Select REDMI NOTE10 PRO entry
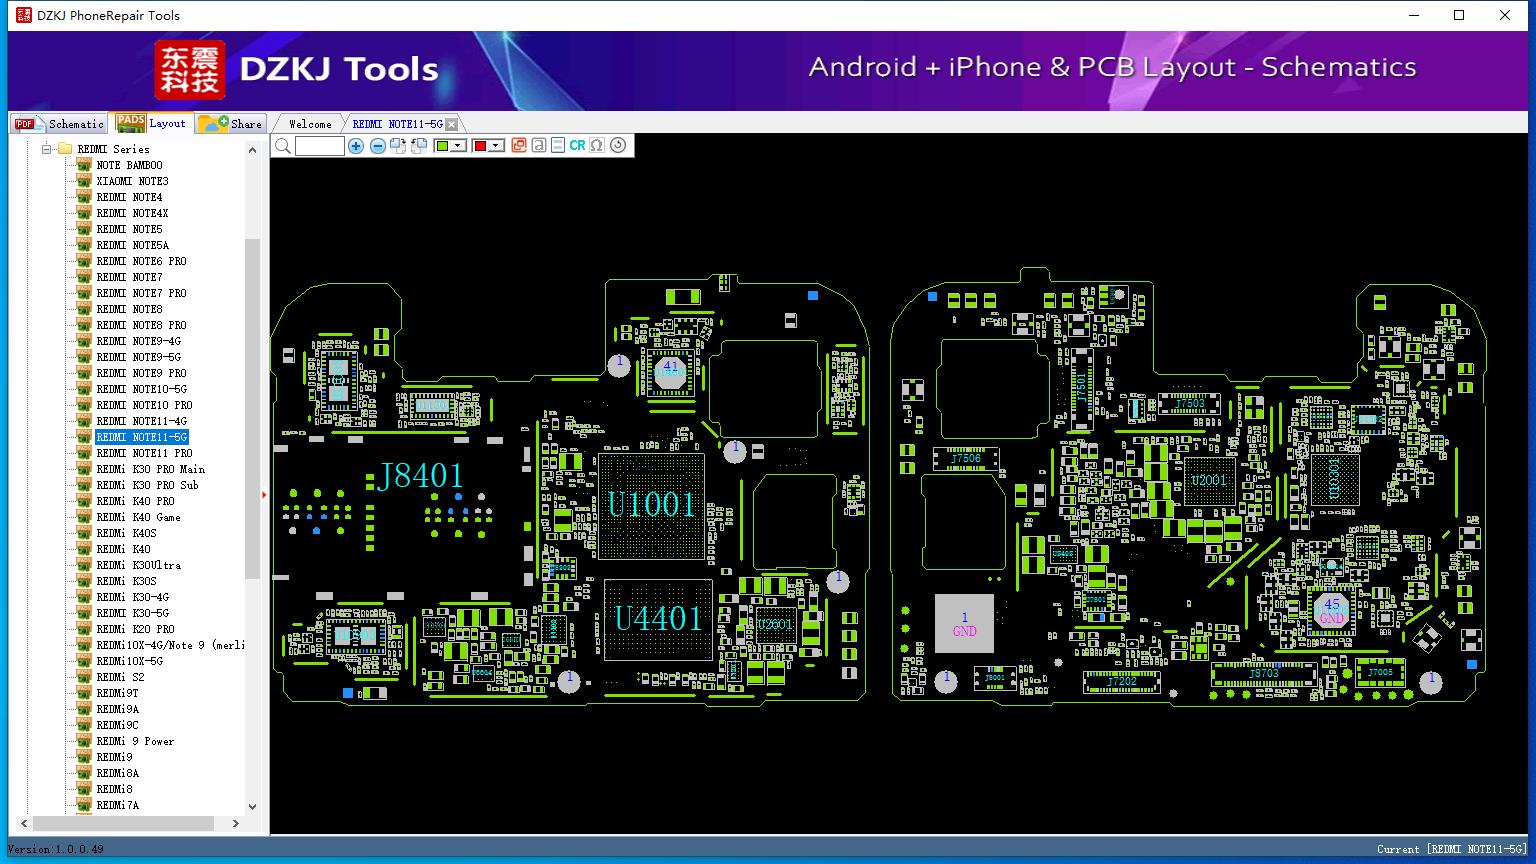 click(x=144, y=405)
